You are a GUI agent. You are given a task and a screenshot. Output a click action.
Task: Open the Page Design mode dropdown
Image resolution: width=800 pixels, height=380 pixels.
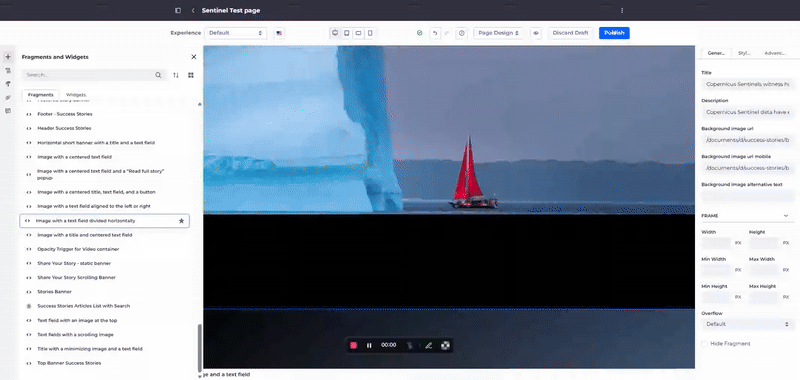click(x=498, y=33)
